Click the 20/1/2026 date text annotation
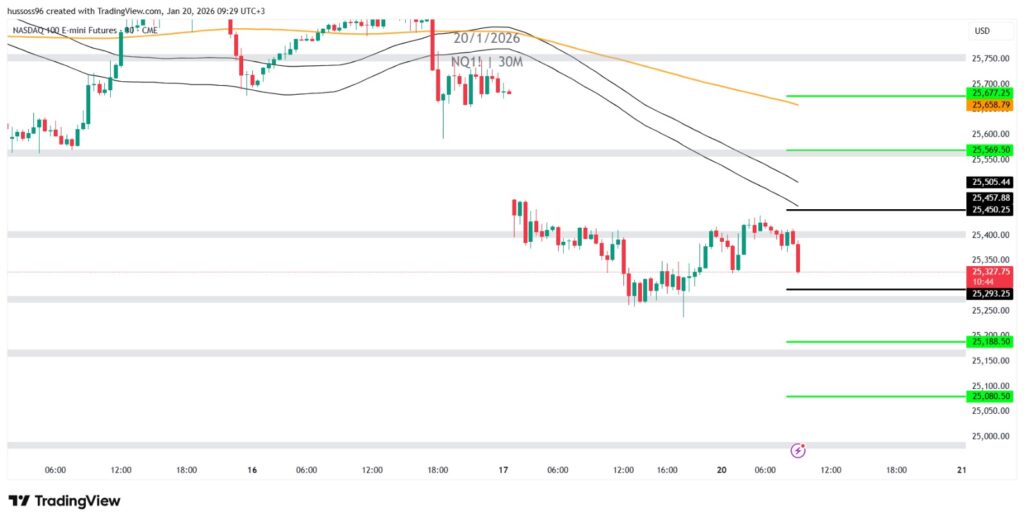This screenshot has height=522, width=1024. tap(487, 38)
